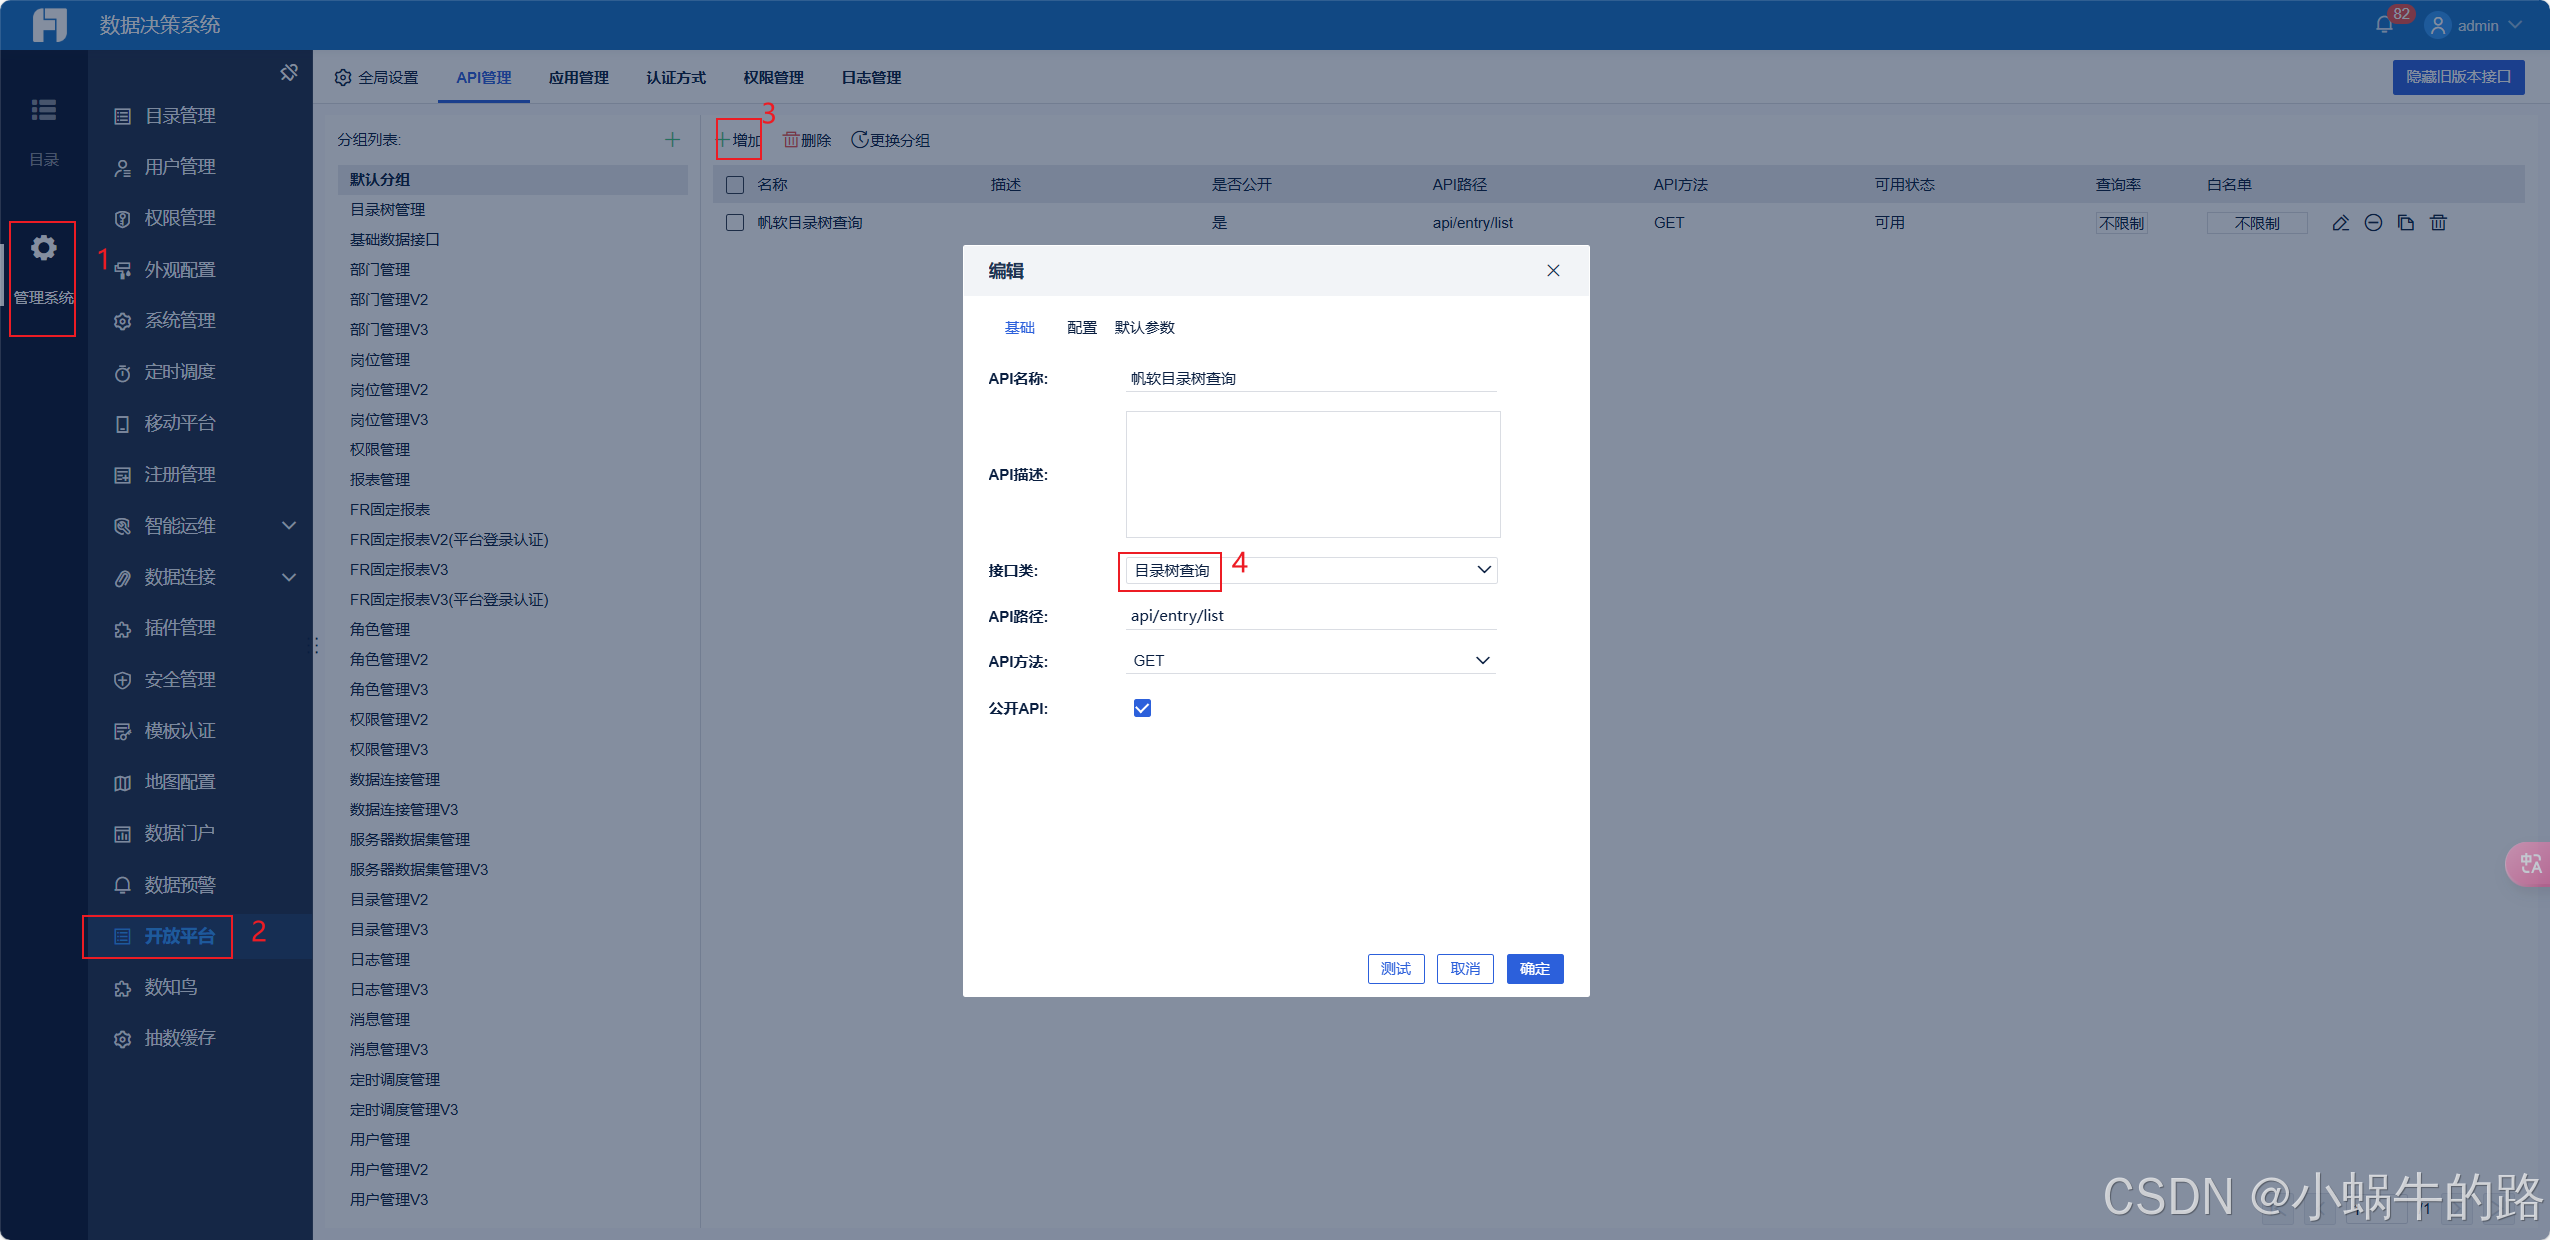Check the 帆软目录树查询 row checkbox
The image size is (2550, 1240).
pyautogui.click(x=735, y=223)
